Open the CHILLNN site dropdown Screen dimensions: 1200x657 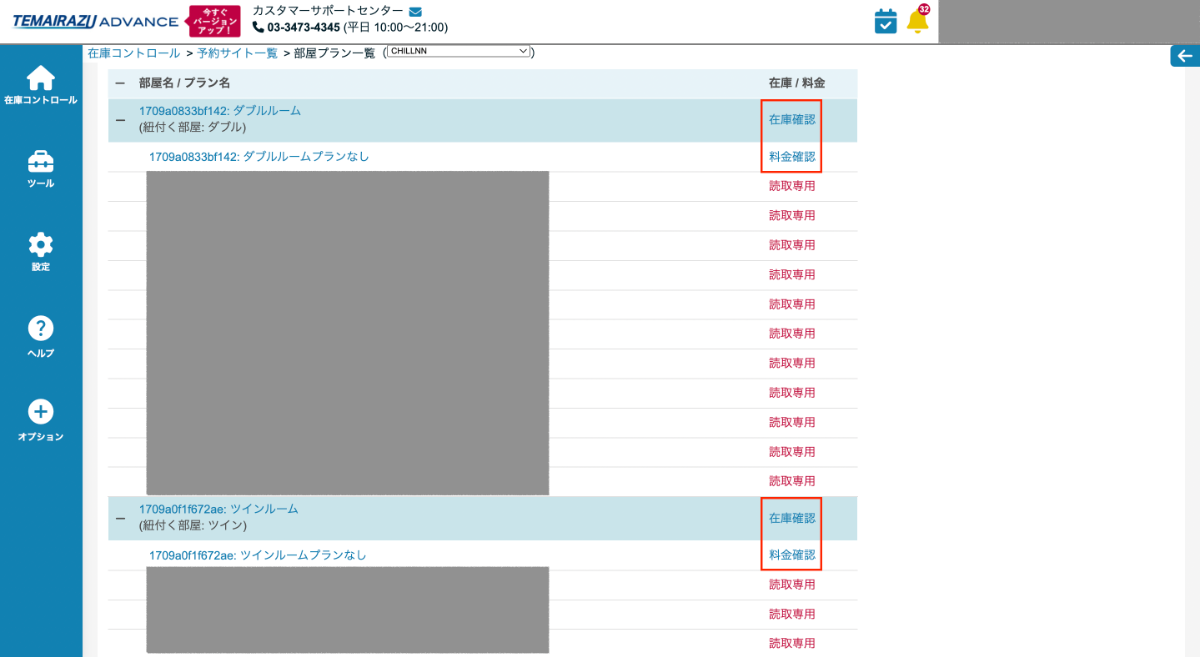[x=459, y=51]
